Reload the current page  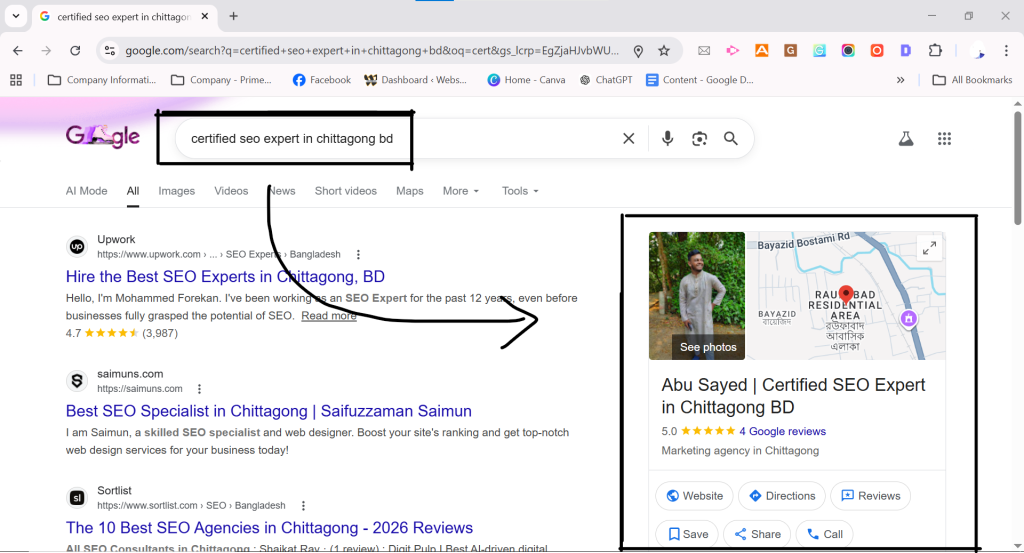75,51
